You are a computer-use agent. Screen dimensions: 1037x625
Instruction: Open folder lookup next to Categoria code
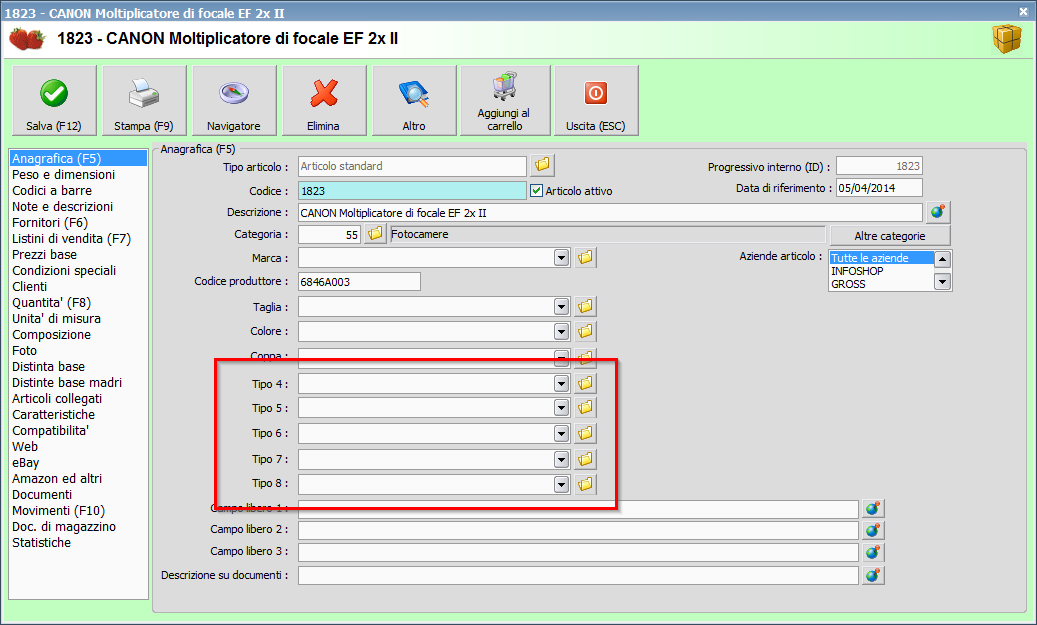(375, 233)
